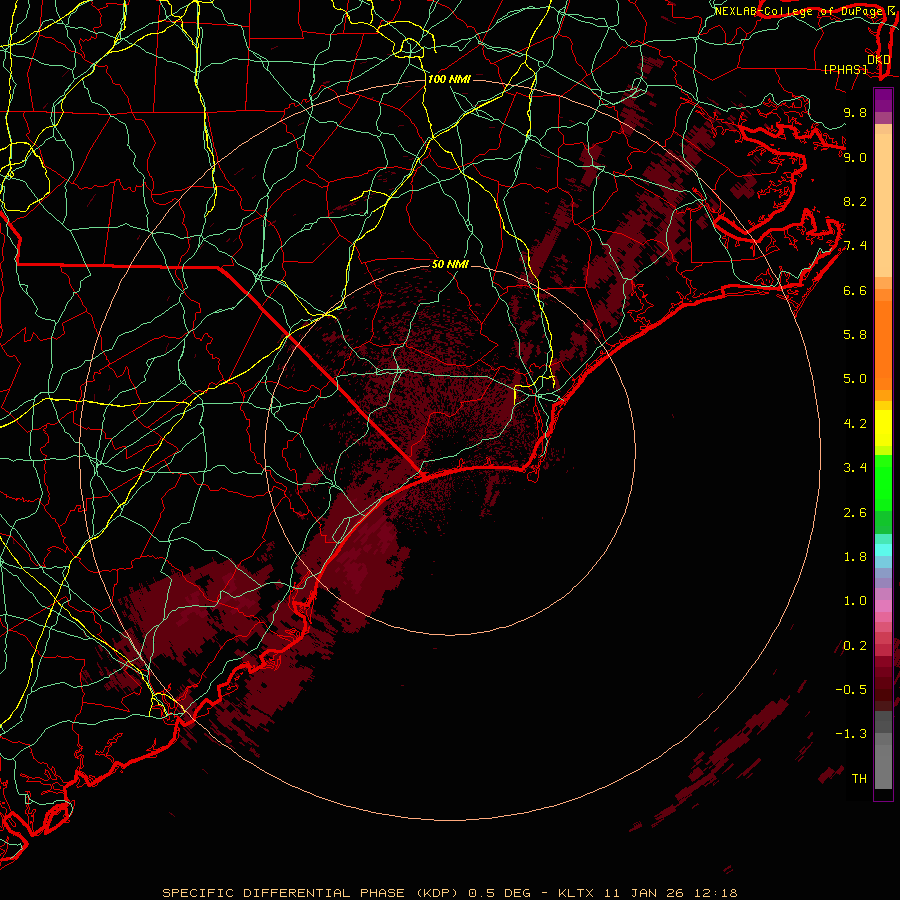Click the [PHAS] unit label above legend
900x900 pixels.
tap(845, 69)
